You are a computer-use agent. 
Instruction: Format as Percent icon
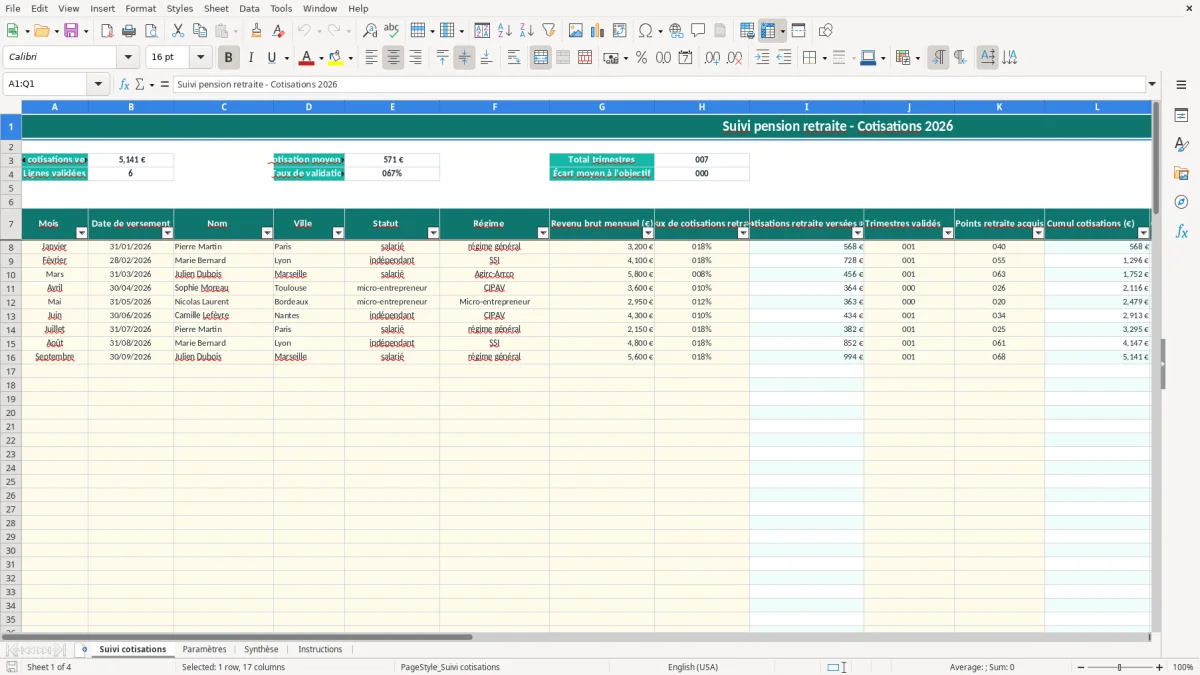tap(642, 58)
